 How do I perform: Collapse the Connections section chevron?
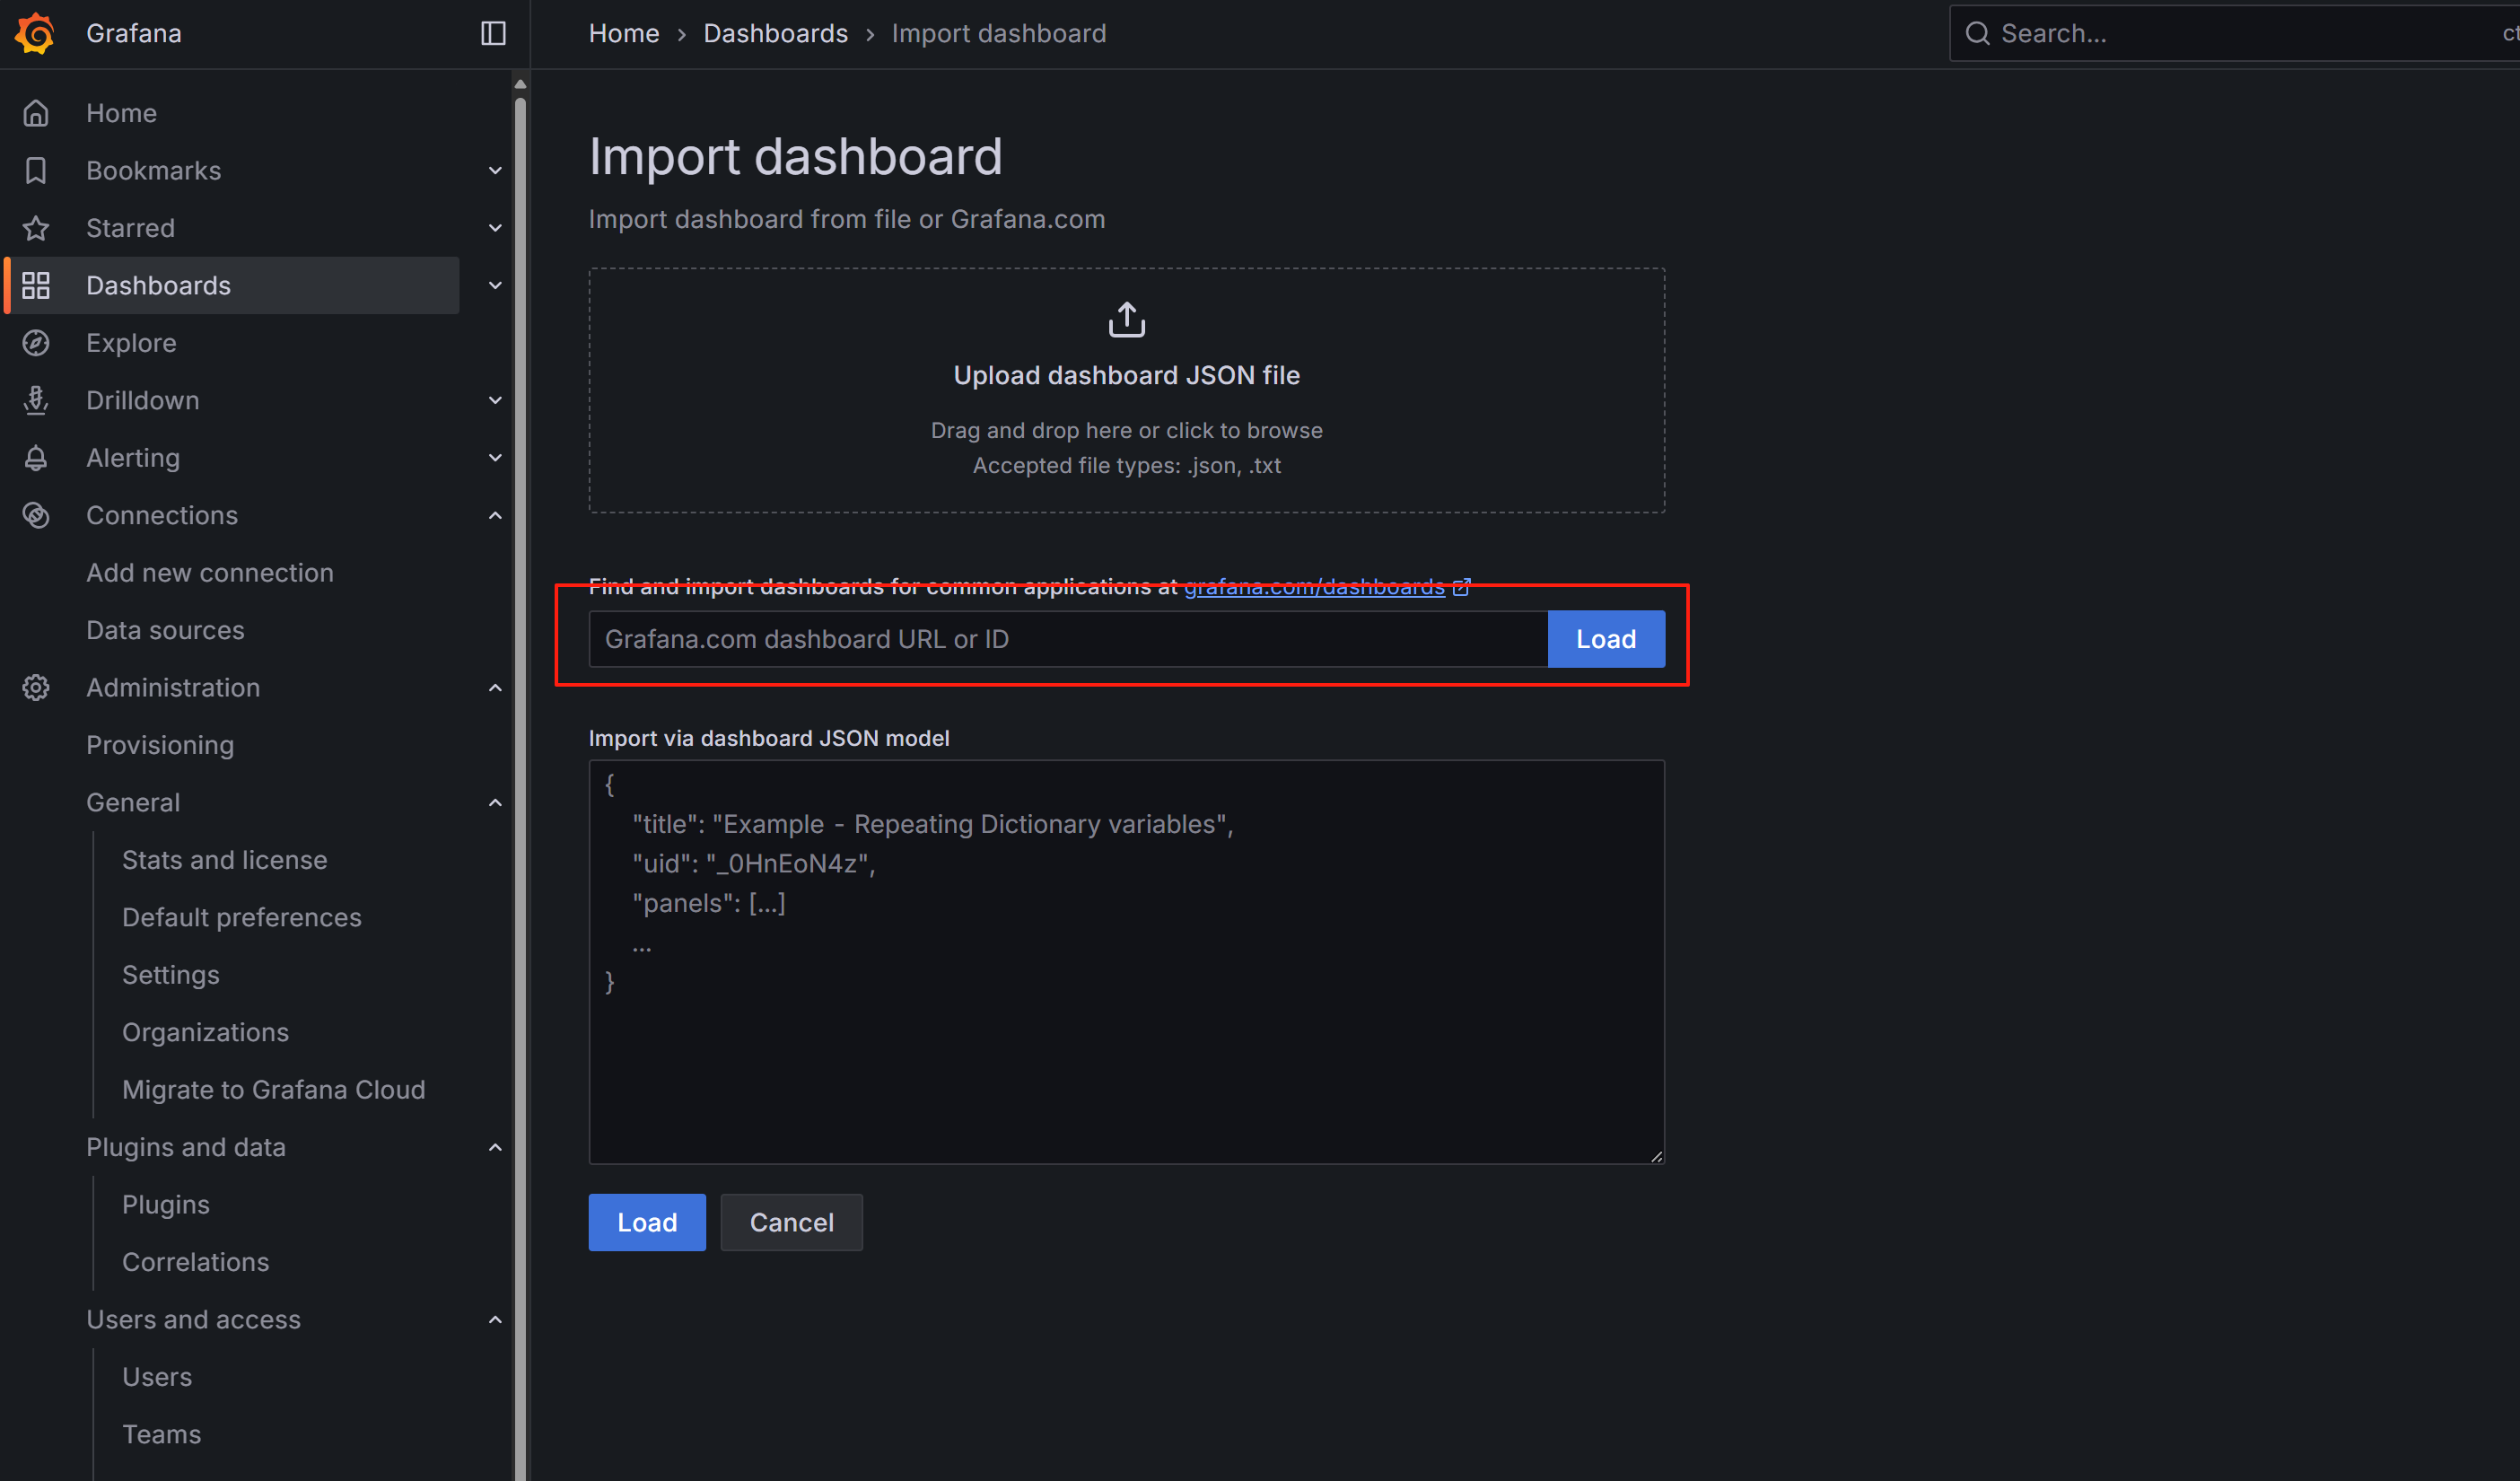(x=495, y=515)
